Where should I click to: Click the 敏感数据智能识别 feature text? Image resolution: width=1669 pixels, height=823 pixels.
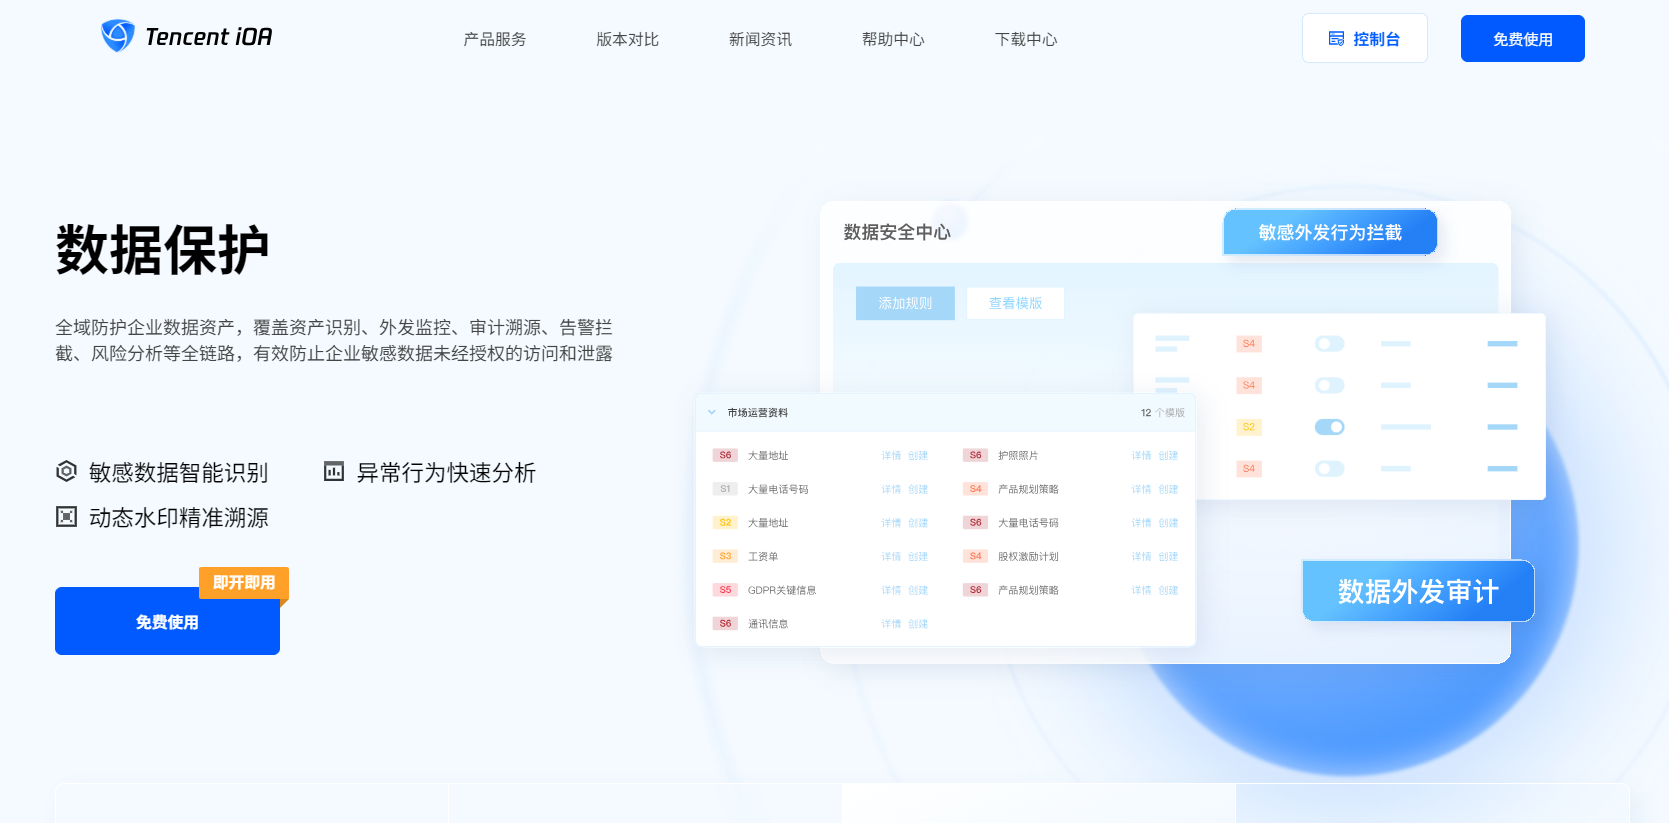pyautogui.click(x=179, y=472)
